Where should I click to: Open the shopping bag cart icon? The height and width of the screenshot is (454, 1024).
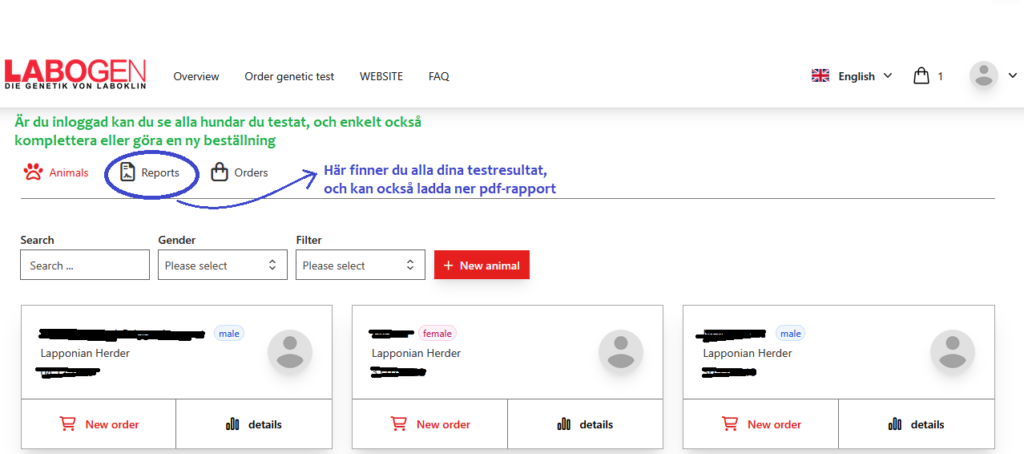tap(921, 76)
